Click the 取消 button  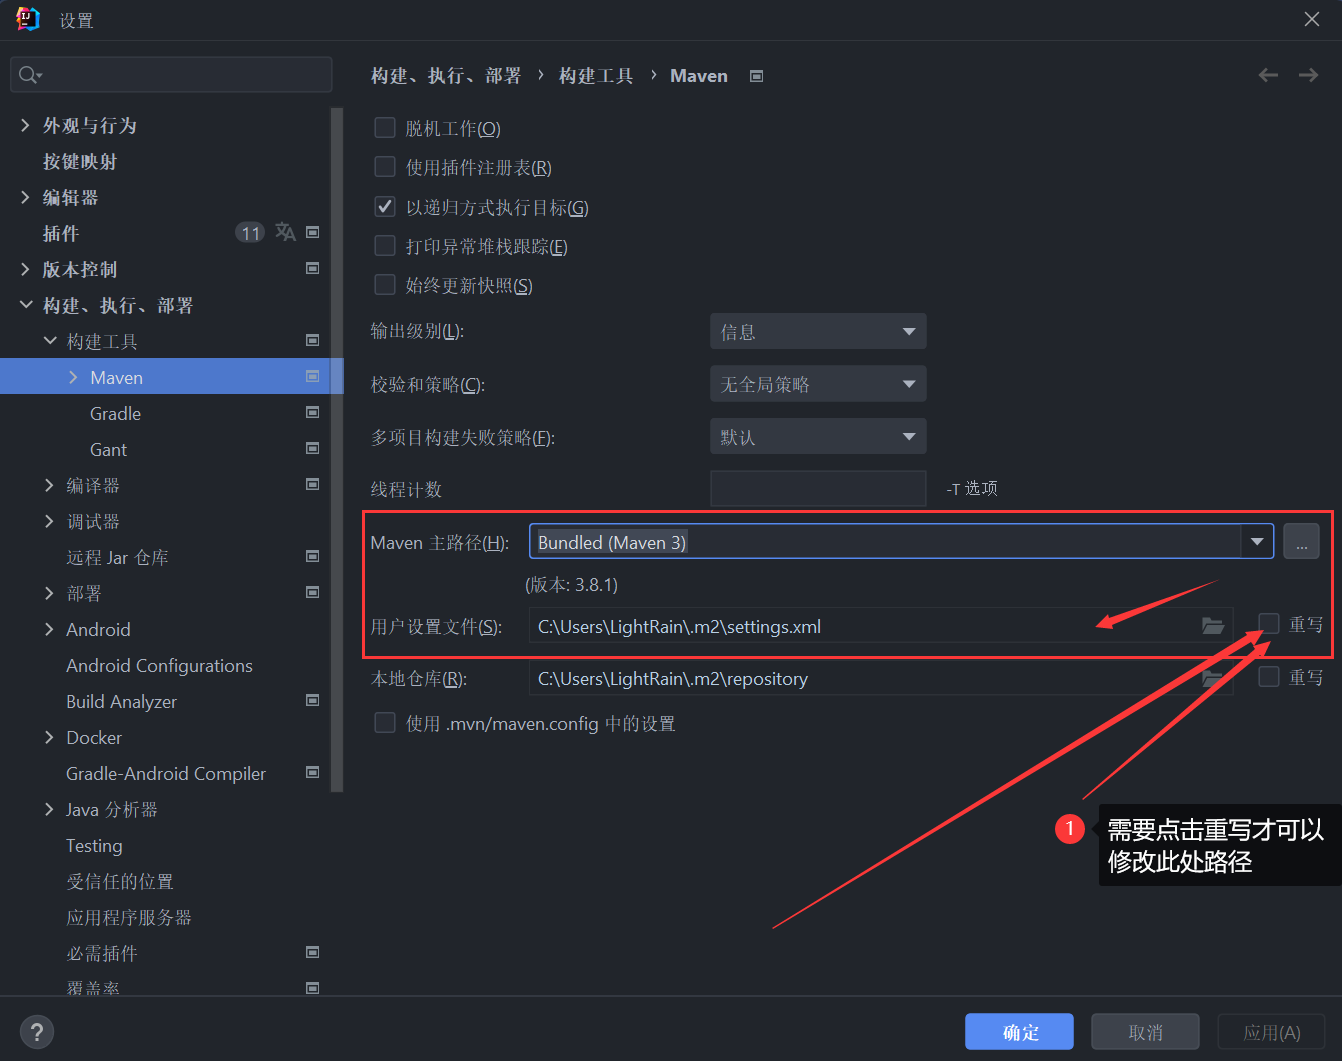(1145, 1032)
